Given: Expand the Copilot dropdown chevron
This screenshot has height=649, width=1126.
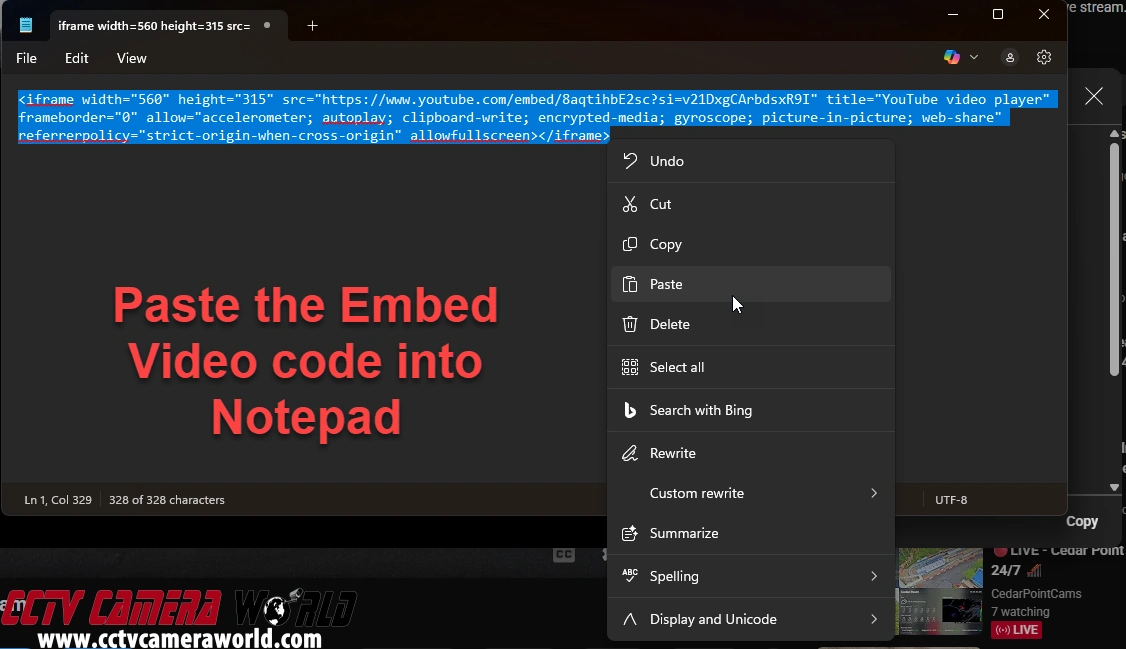Looking at the screenshot, I should 974,58.
